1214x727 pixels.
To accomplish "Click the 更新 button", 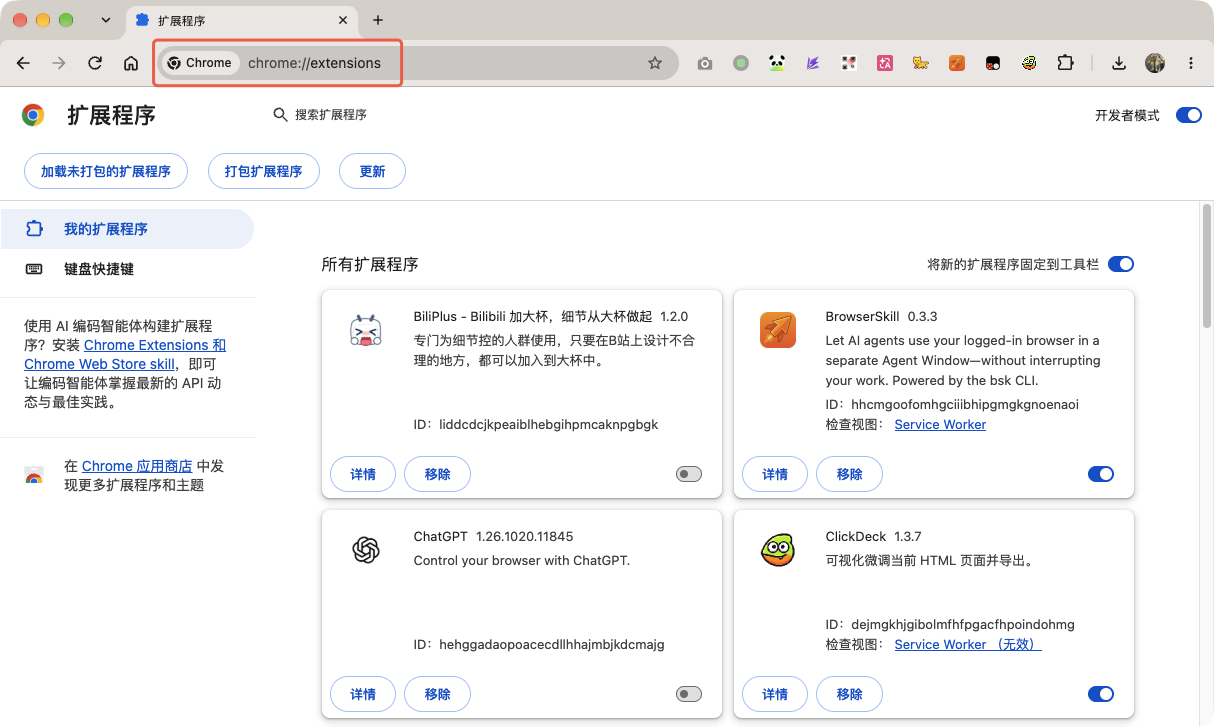I will click(x=372, y=171).
